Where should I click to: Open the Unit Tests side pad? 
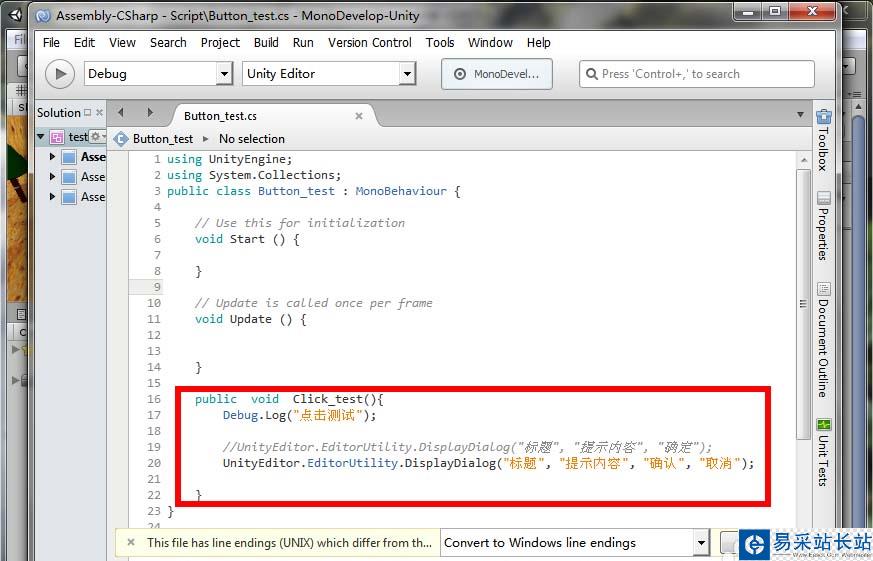pos(823,452)
